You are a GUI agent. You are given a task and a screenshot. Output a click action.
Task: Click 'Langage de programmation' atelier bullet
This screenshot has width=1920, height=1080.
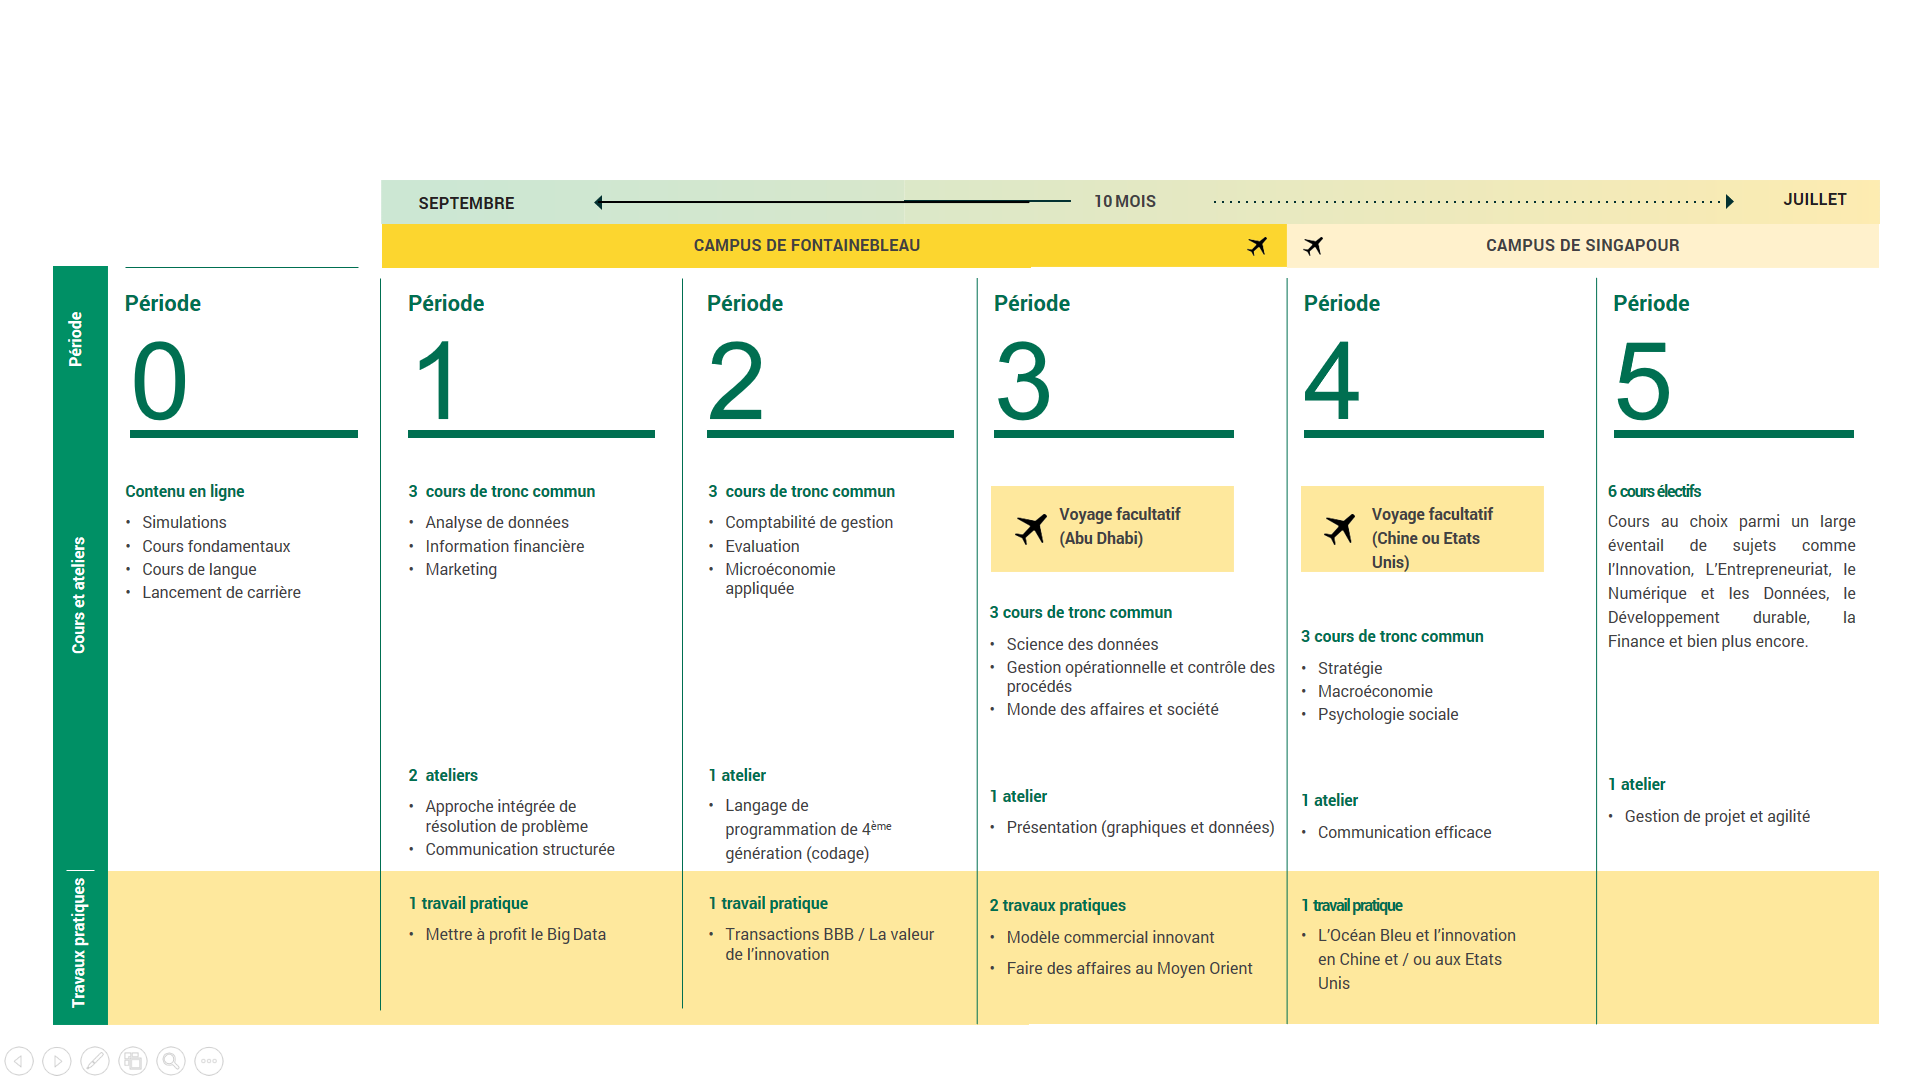tap(808, 829)
